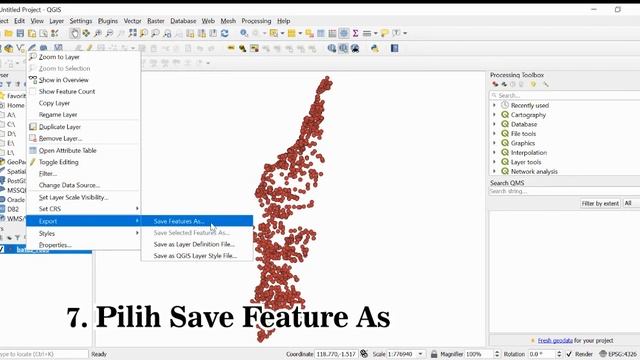The image size is (640, 360).
Task: Expand the Network analysis toolbox group
Action: [x=494, y=171]
